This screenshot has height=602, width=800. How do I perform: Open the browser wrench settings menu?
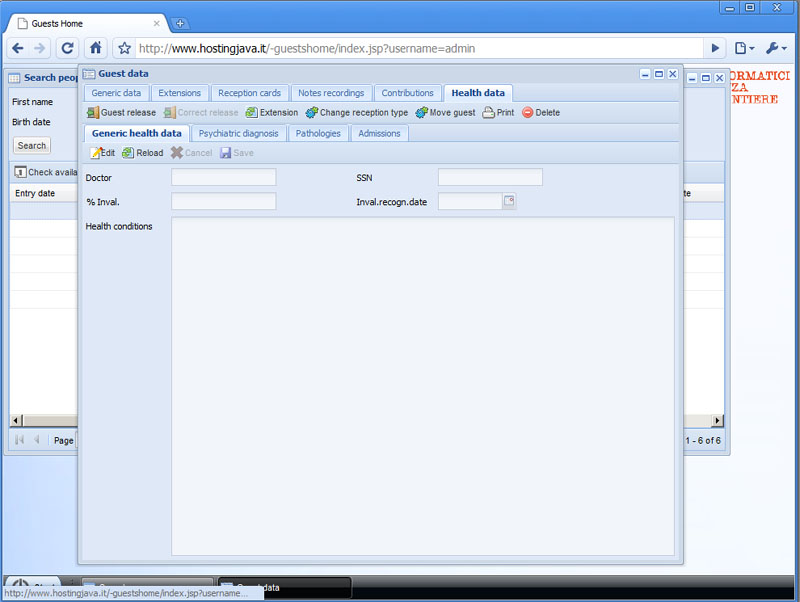click(x=776, y=48)
